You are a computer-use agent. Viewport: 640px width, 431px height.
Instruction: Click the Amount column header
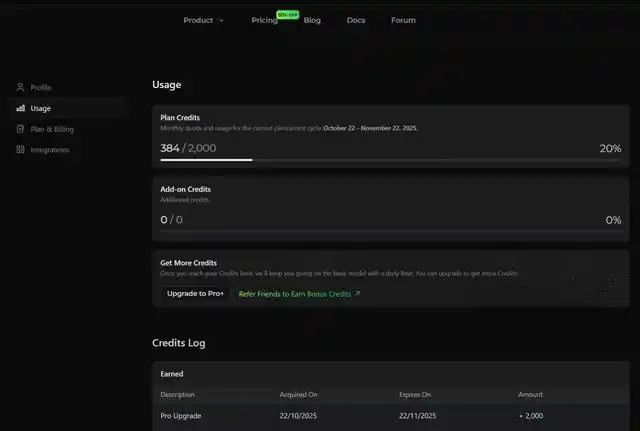pyautogui.click(x=530, y=394)
